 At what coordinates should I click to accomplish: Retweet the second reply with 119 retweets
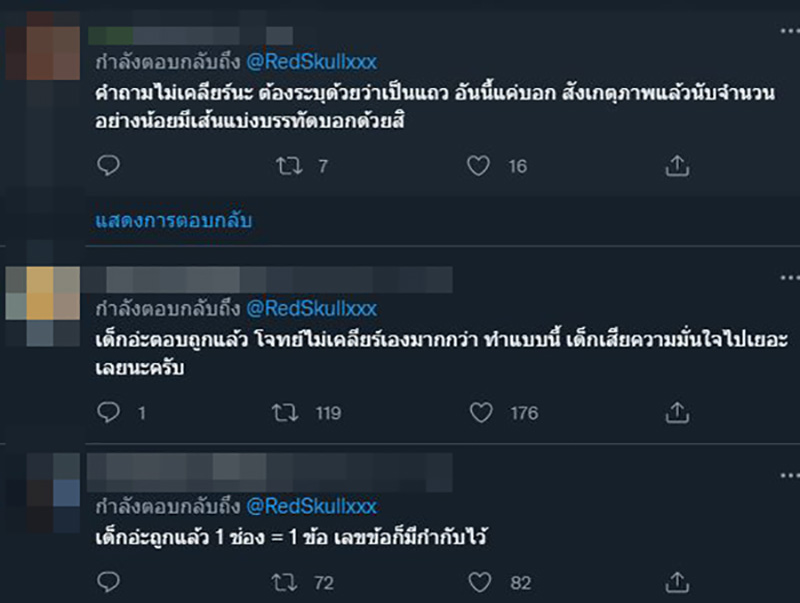click(290, 411)
